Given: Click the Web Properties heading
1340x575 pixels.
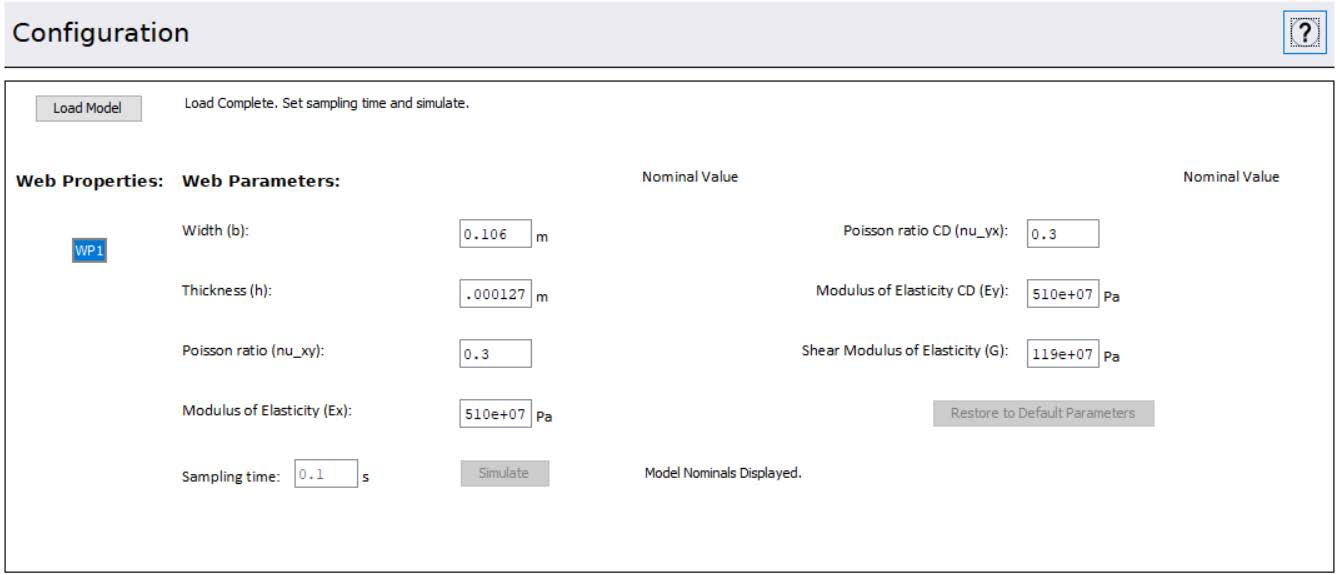Looking at the screenshot, I should 90,182.
